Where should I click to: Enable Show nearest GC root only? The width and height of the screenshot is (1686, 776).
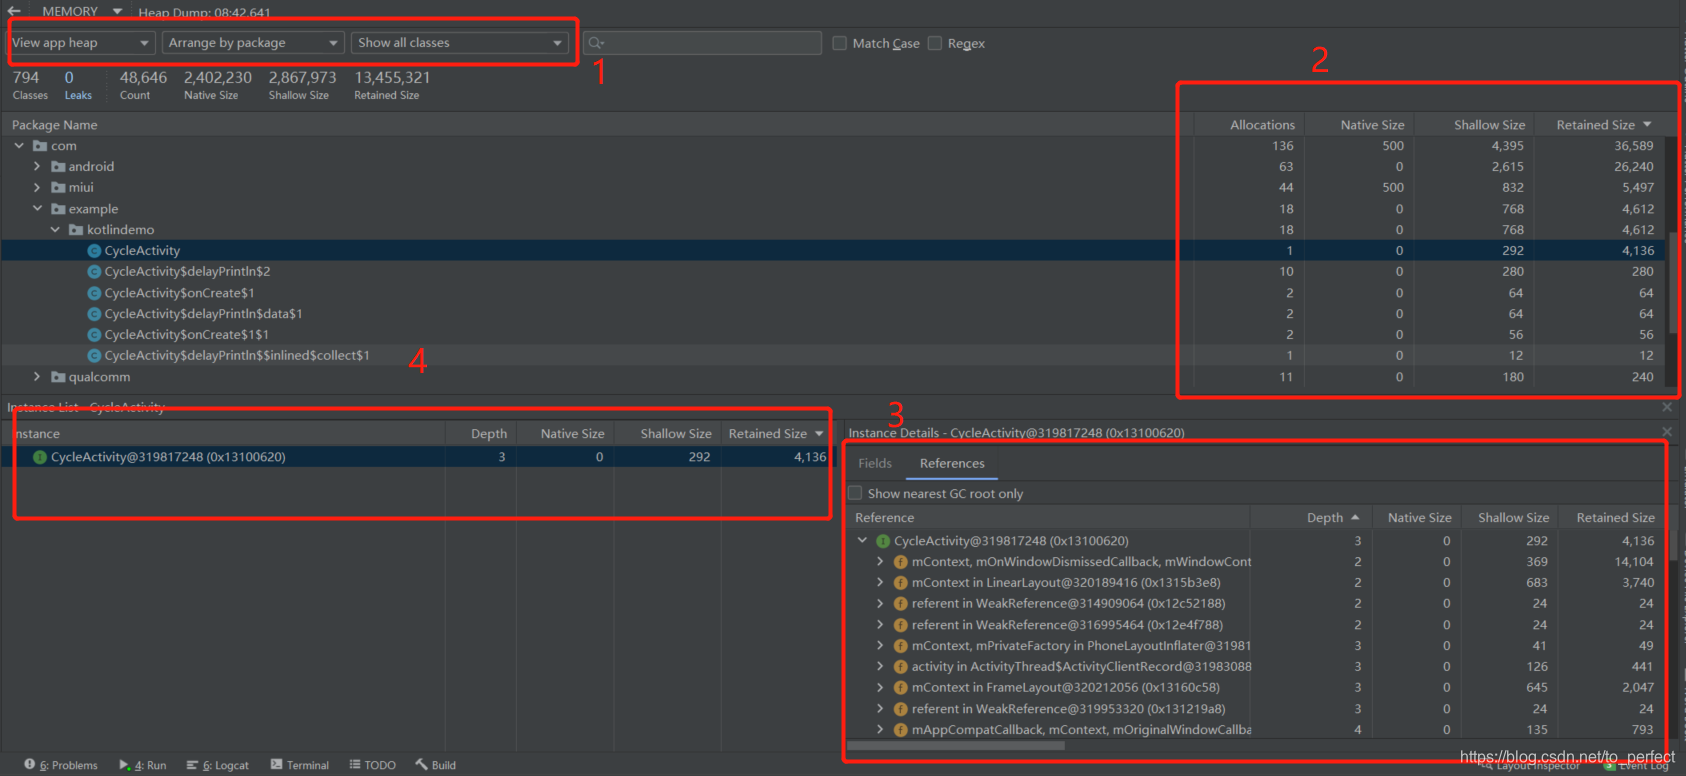(x=855, y=493)
